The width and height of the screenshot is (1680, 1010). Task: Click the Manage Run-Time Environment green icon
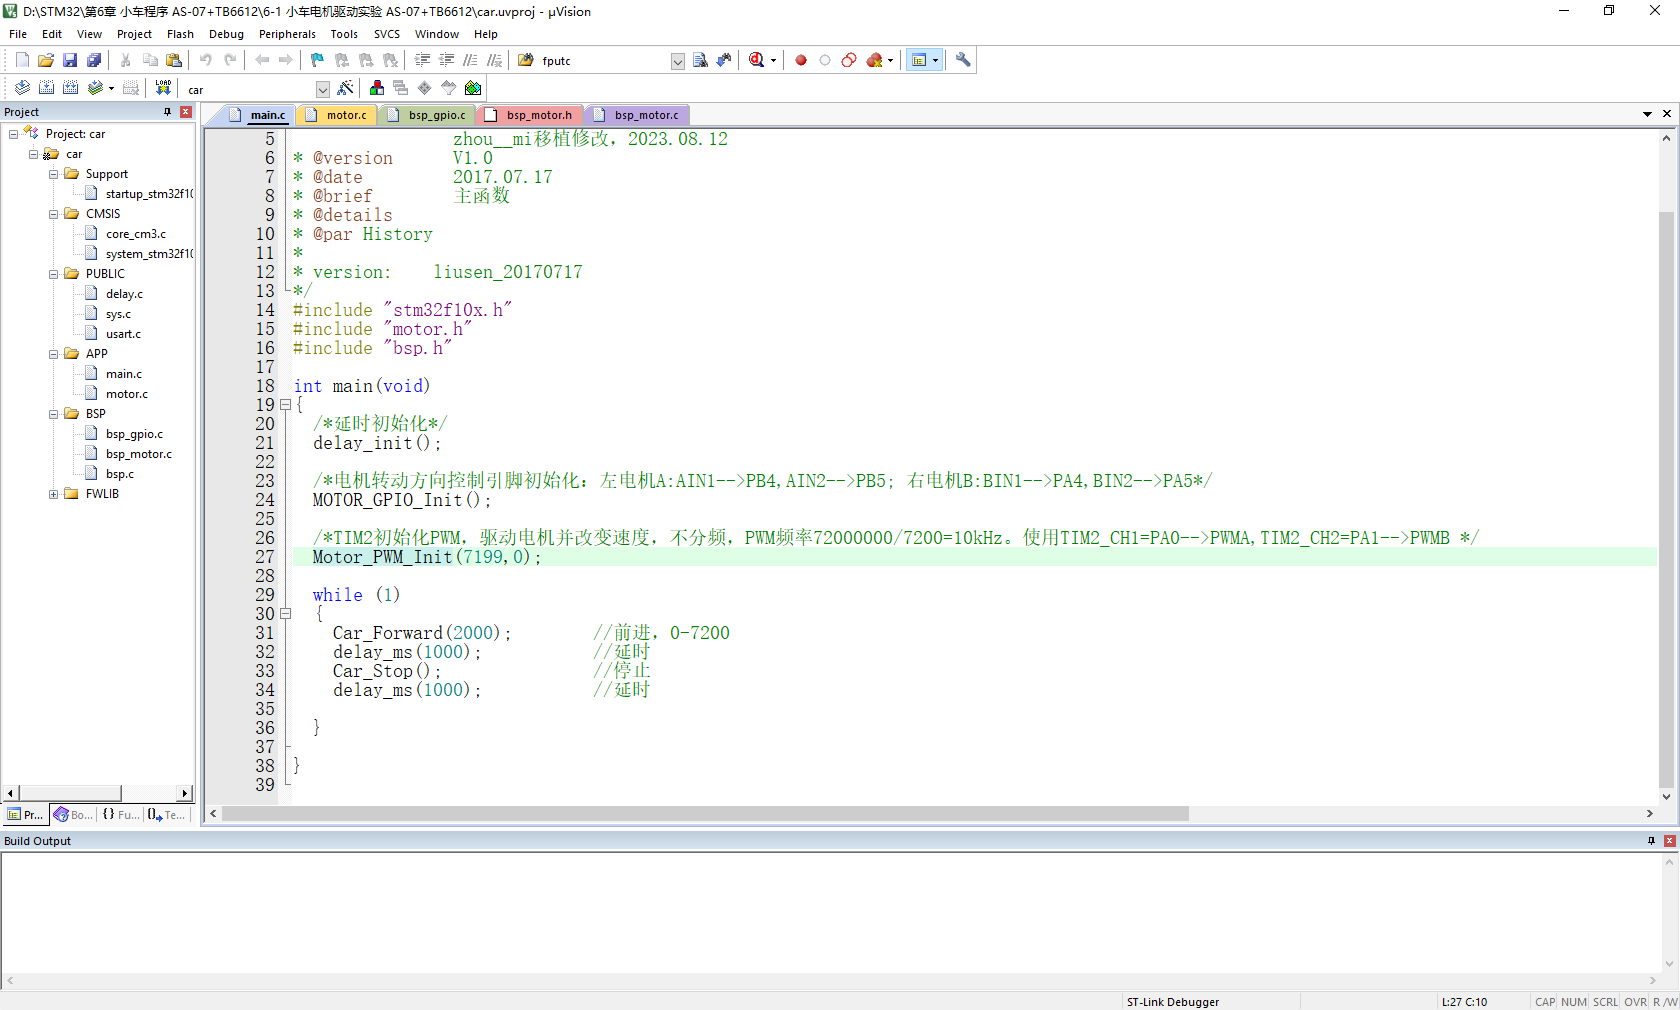473,88
